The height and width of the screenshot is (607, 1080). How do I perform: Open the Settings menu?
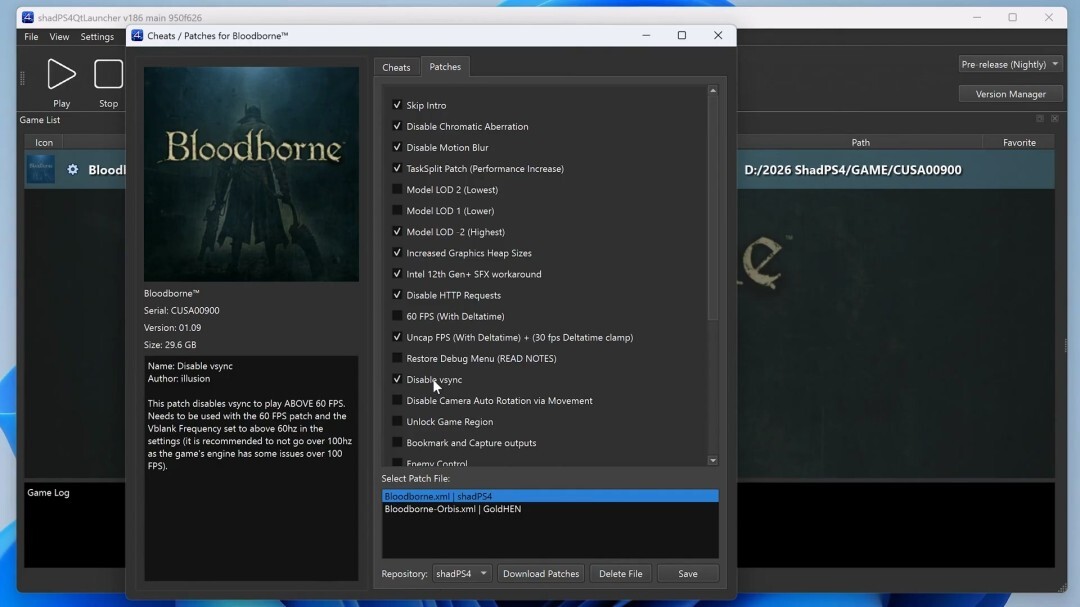[97, 37]
